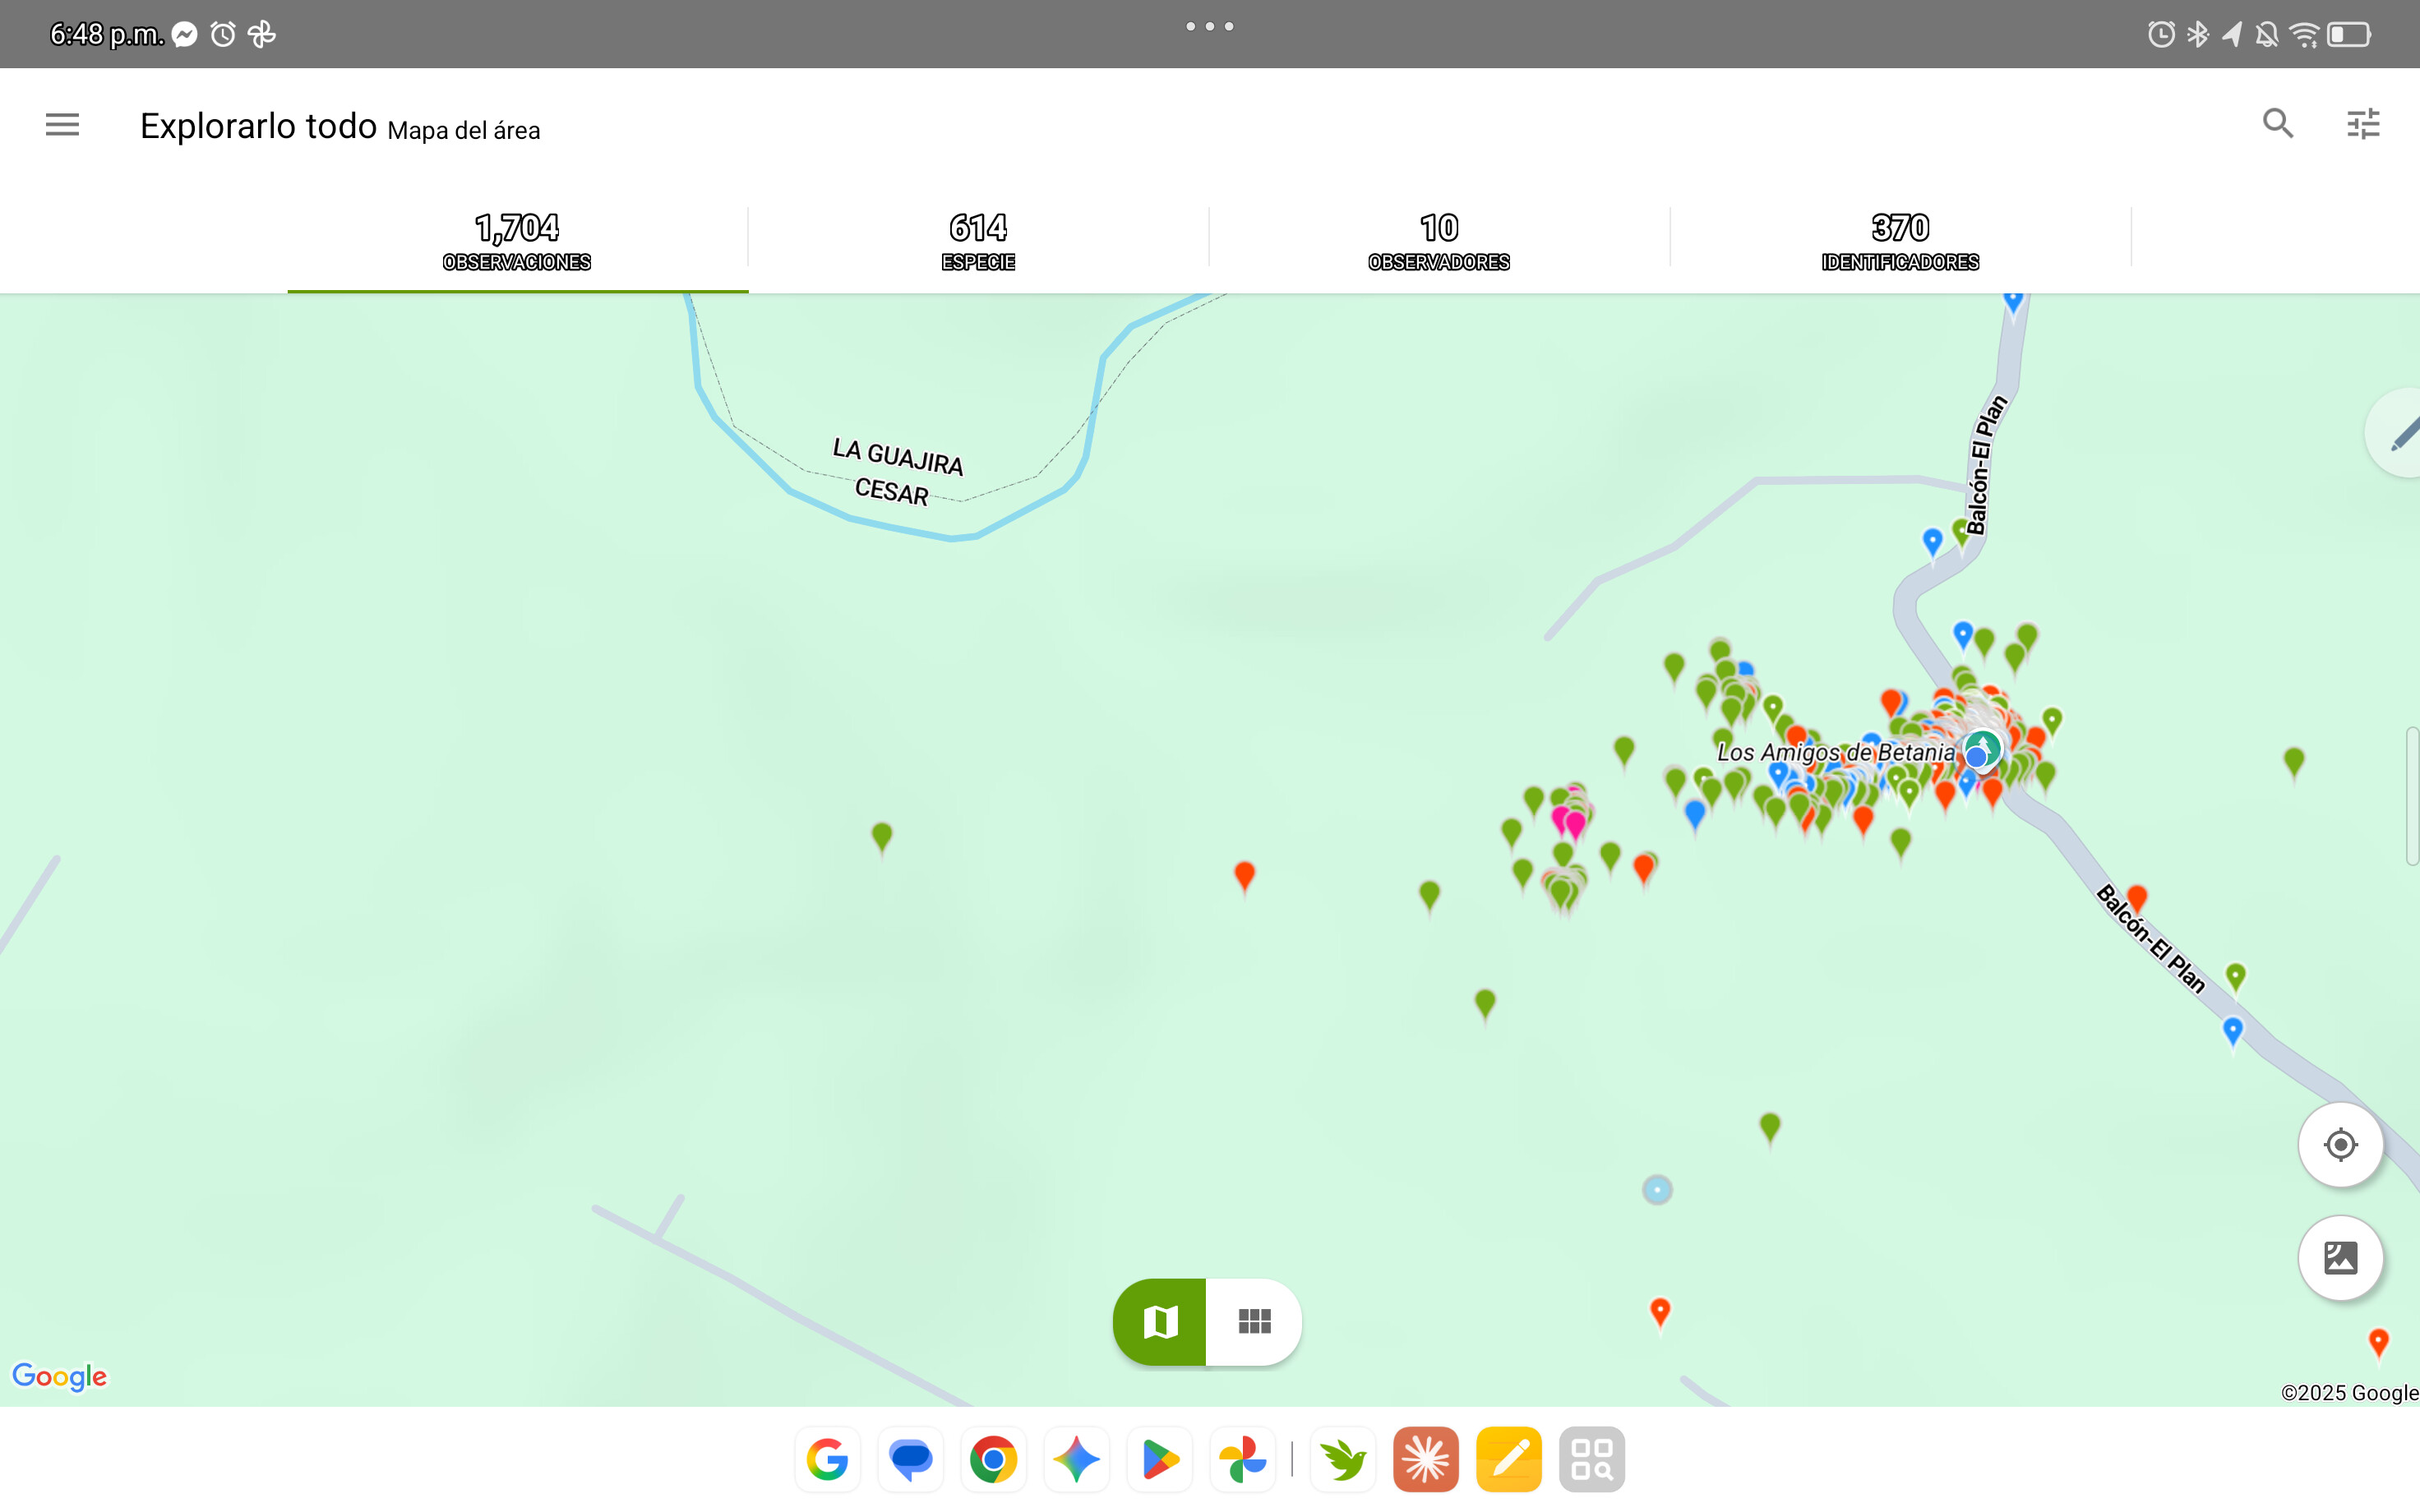Click the Los Amigos de Betania place label
Screen dimensions: 2420x1512
coord(1835,752)
